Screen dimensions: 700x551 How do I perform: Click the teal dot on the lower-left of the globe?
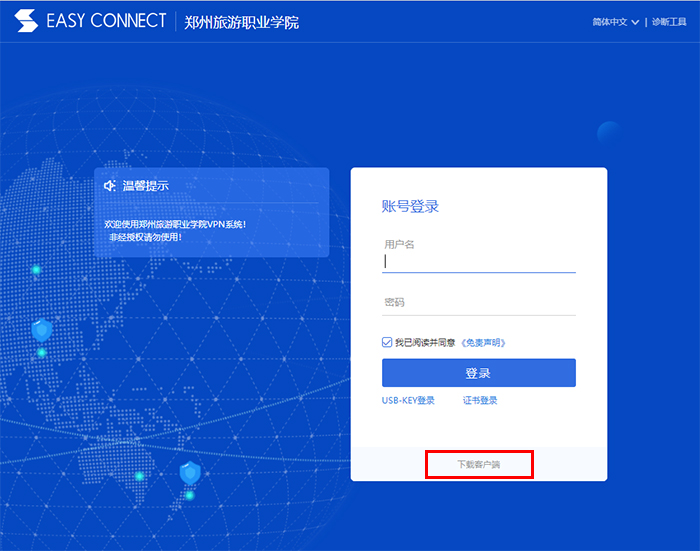pos(139,476)
